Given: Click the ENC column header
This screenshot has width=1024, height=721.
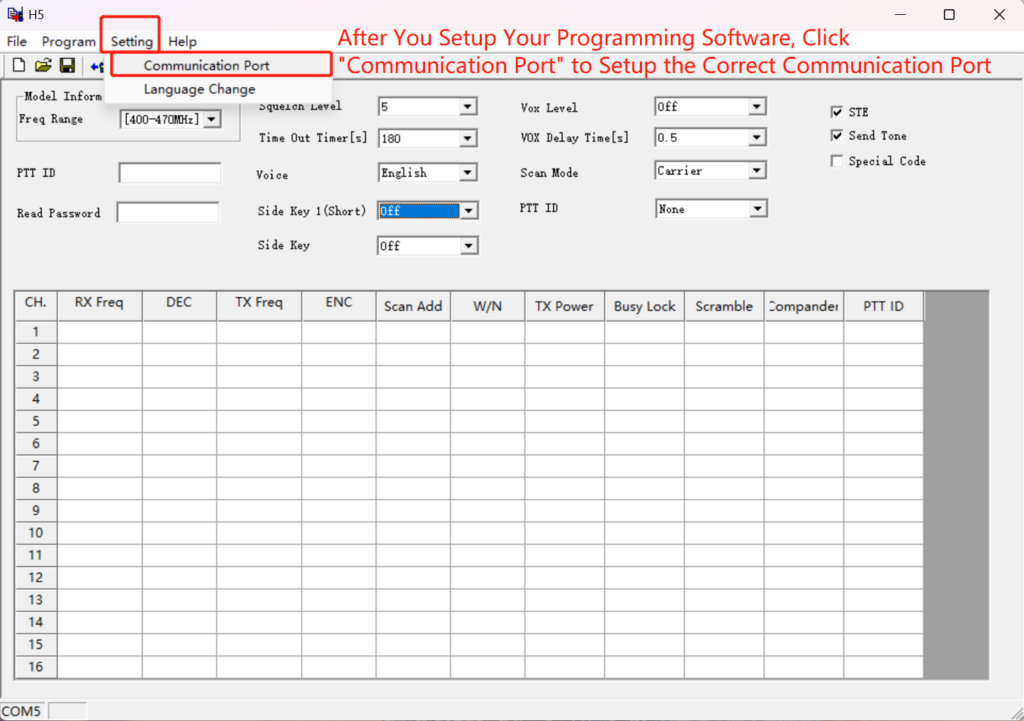Looking at the screenshot, I should pos(338,305).
